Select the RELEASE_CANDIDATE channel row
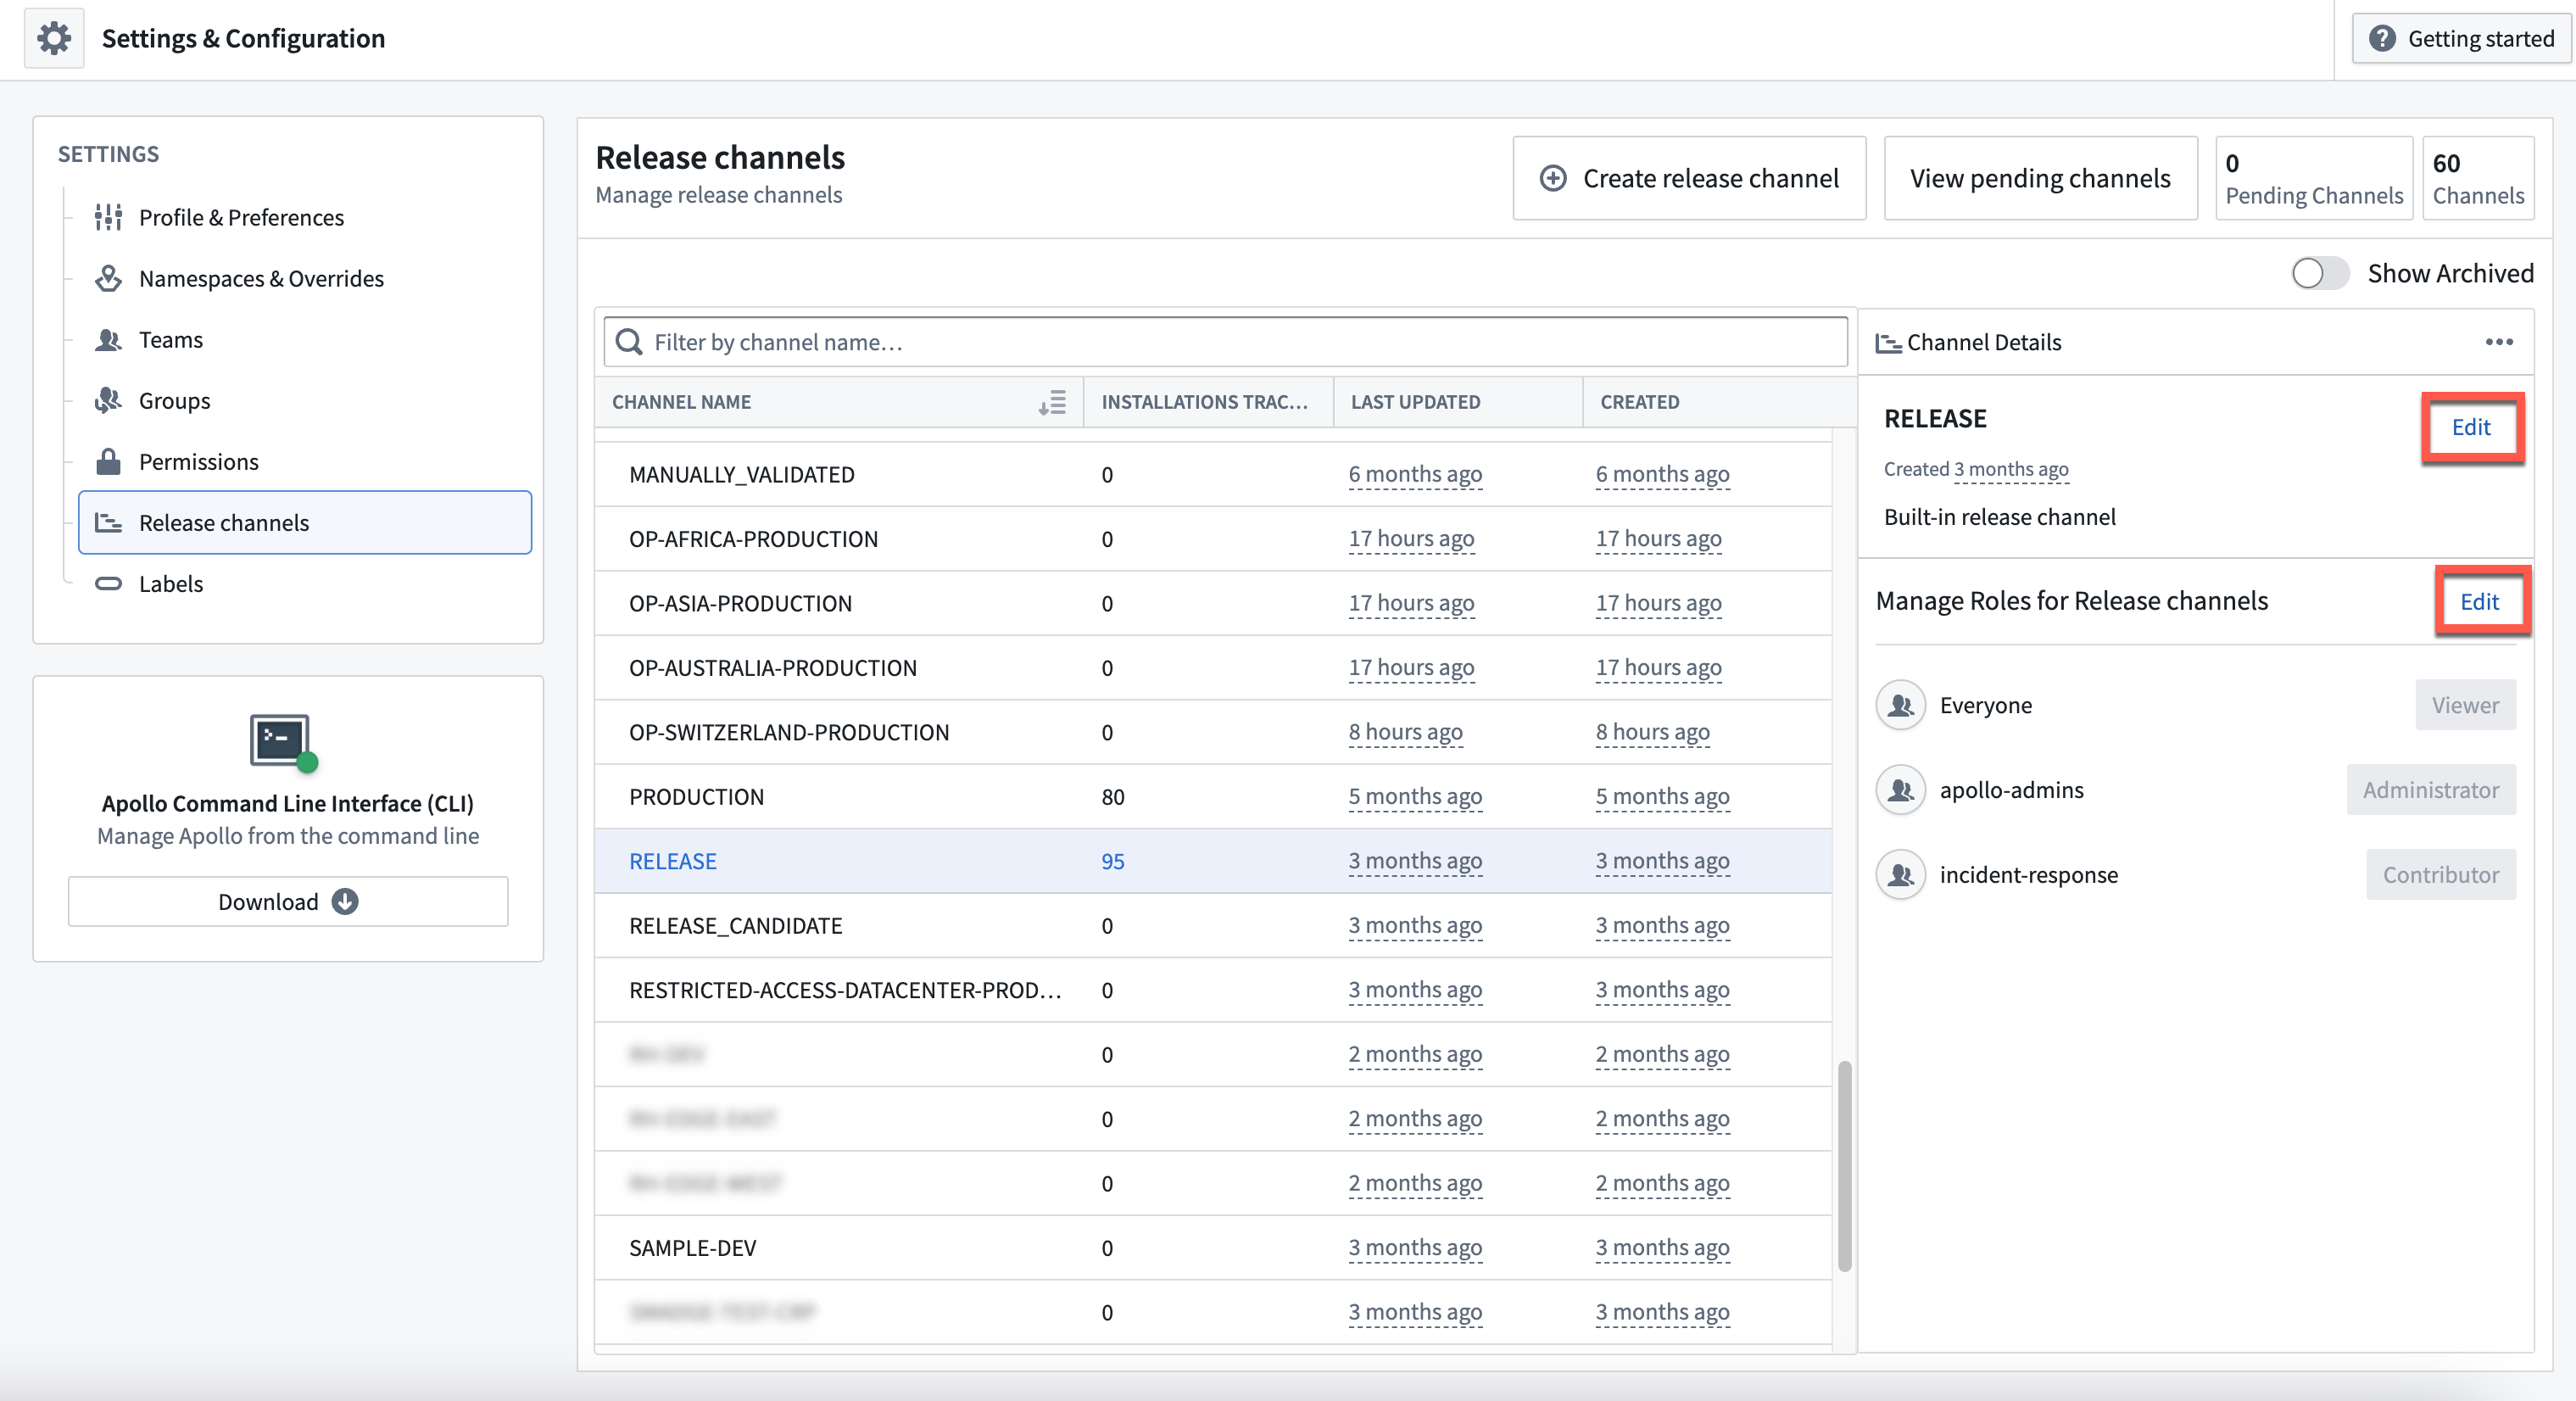Image resolution: width=2576 pixels, height=1401 pixels. point(1213,926)
